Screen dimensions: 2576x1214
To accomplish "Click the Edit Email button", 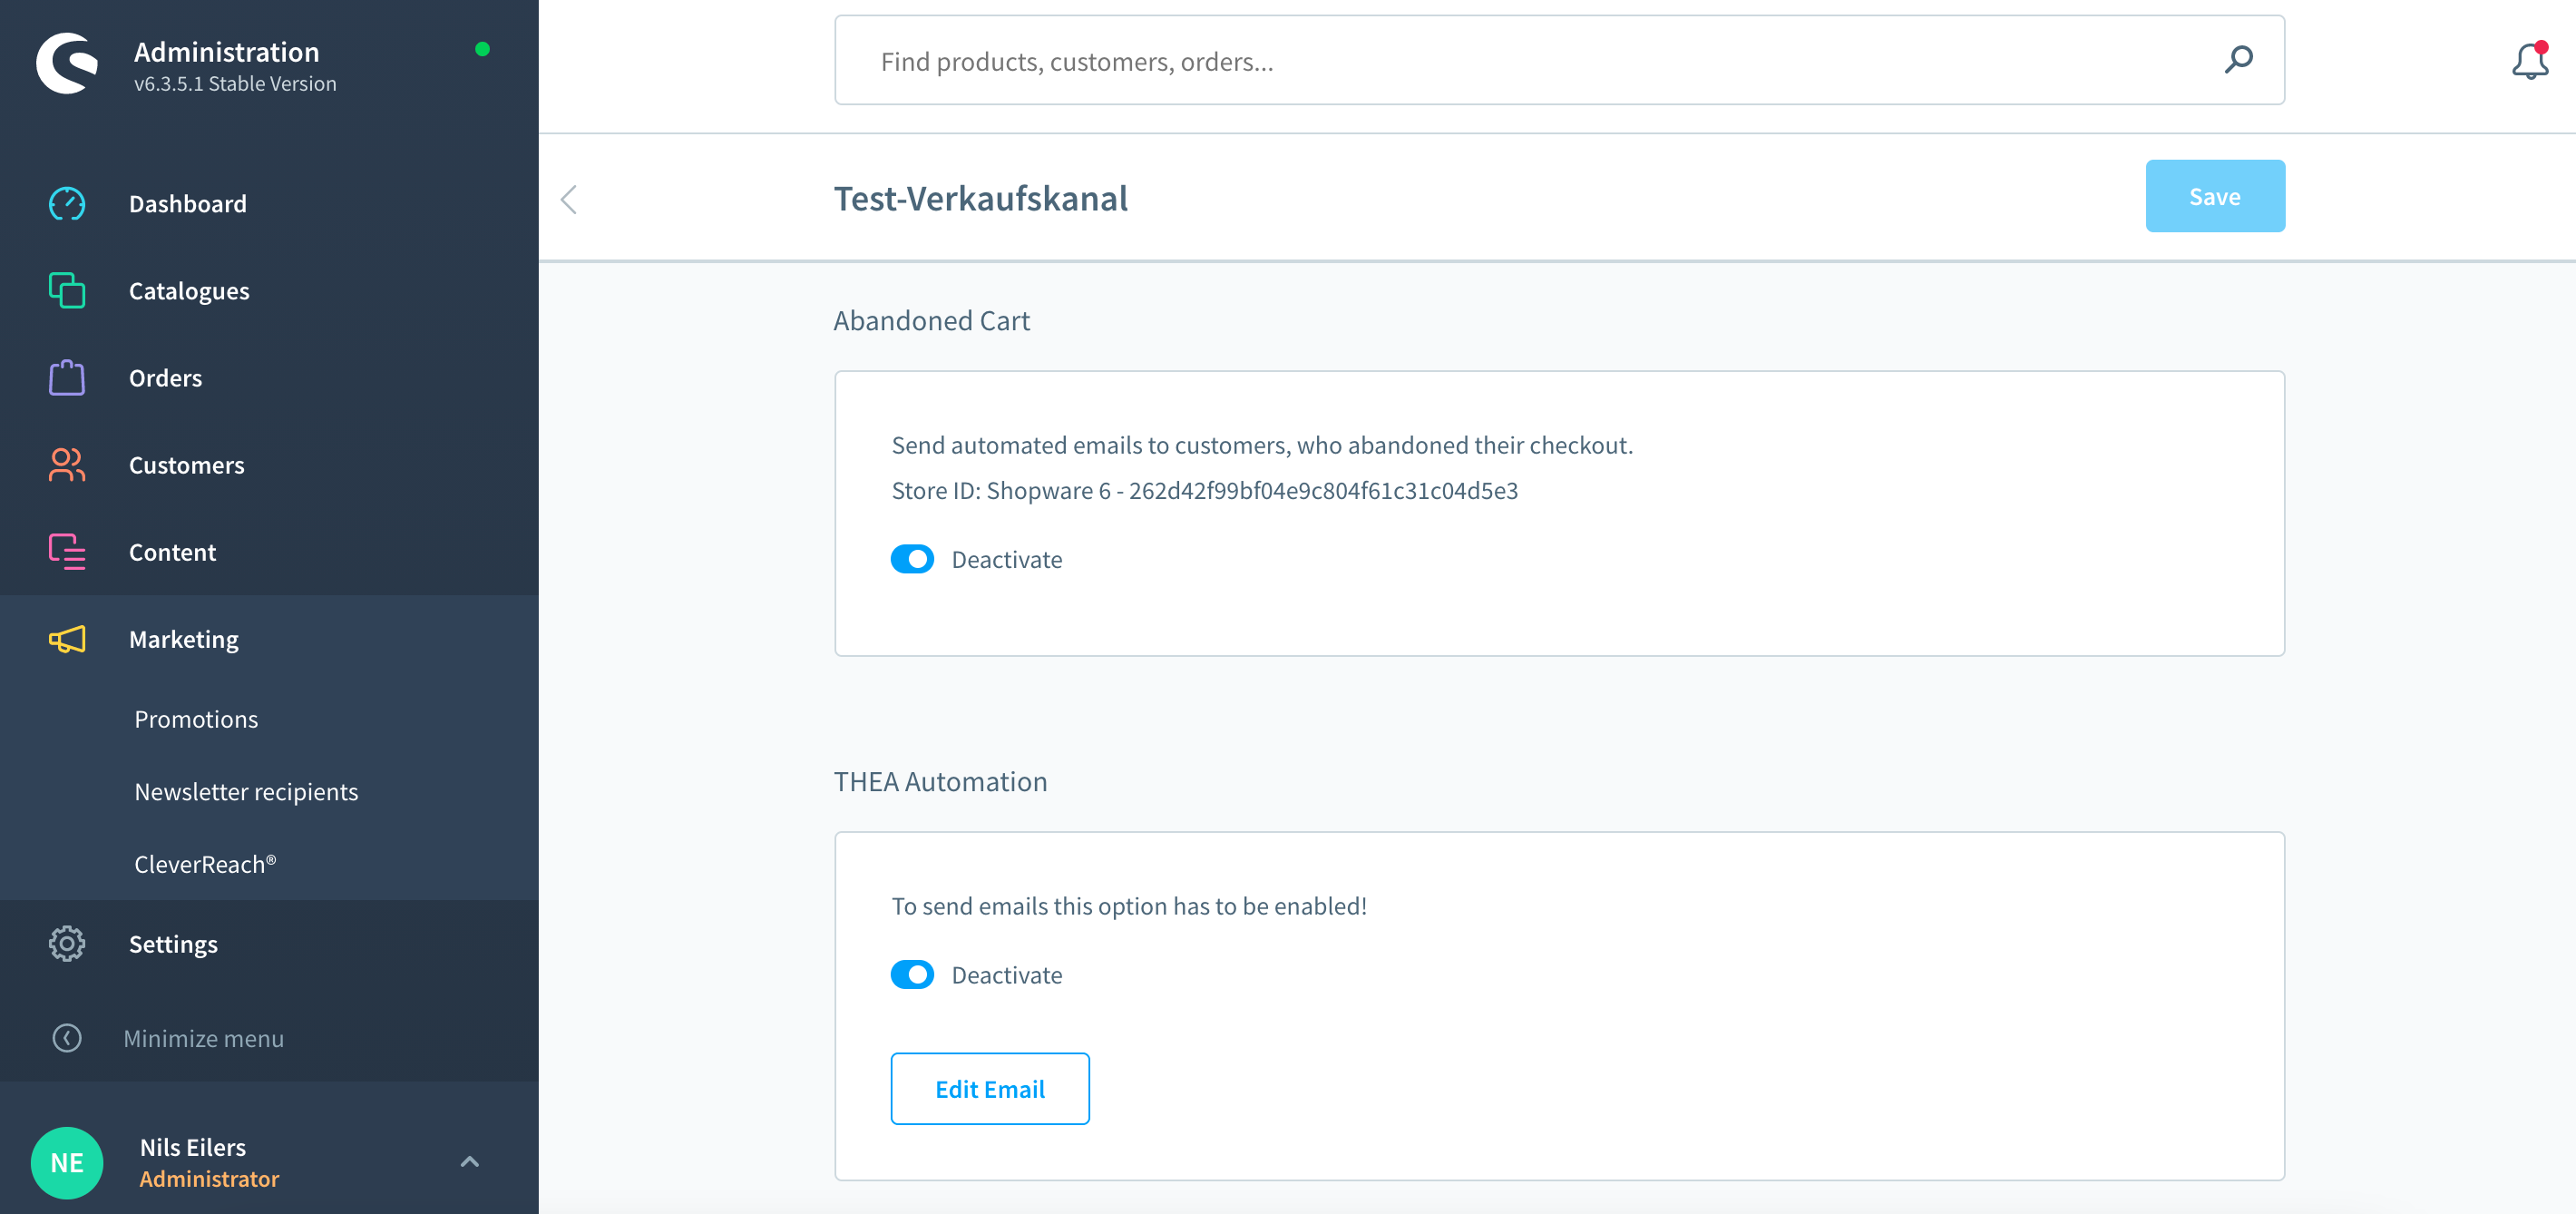I will [989, 1089].
